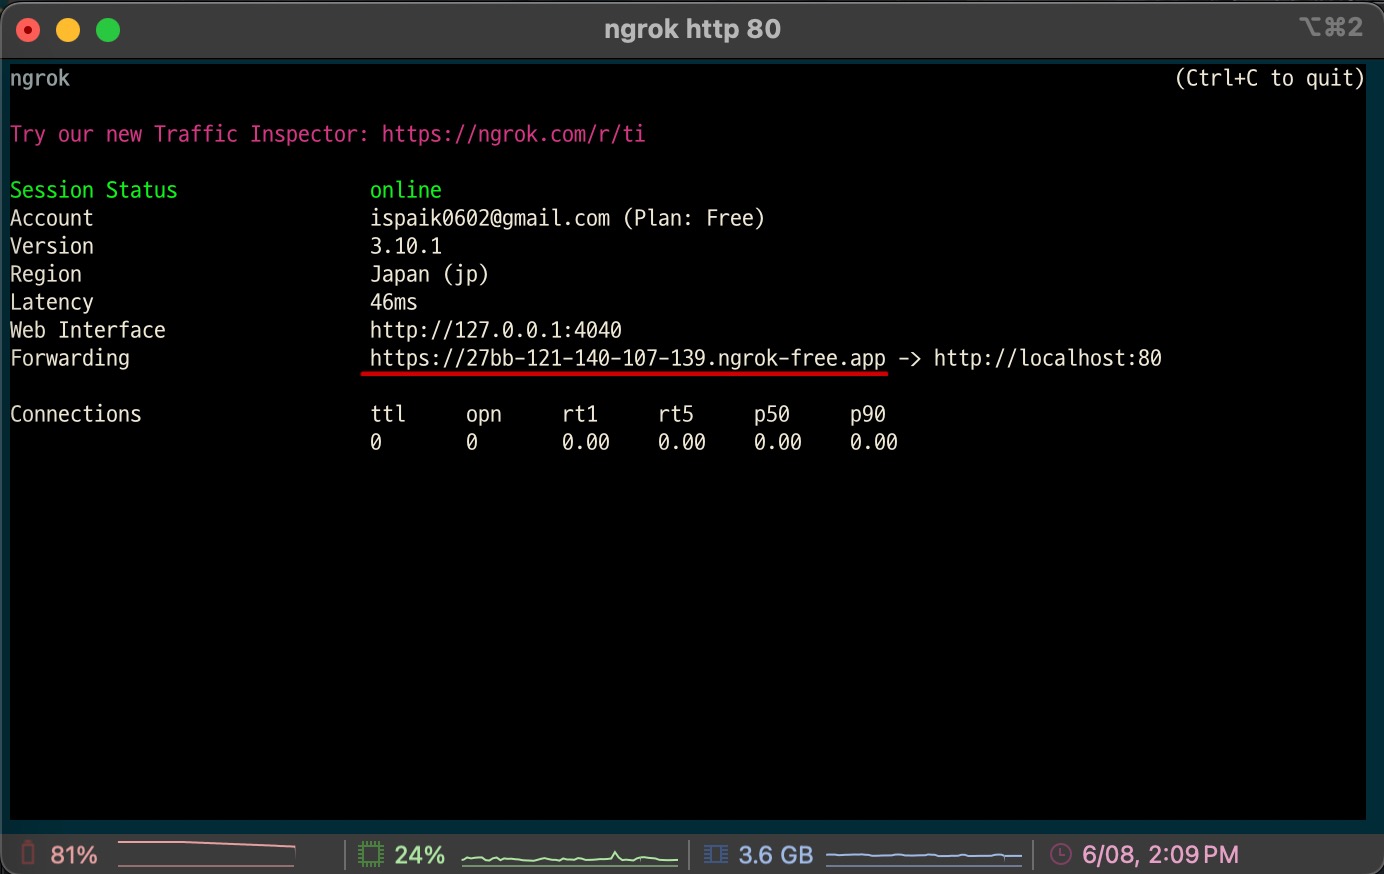Click the '(Plan: Free)' text
Viewport: 1384px width, 874px height.
(x=694, y=218)
